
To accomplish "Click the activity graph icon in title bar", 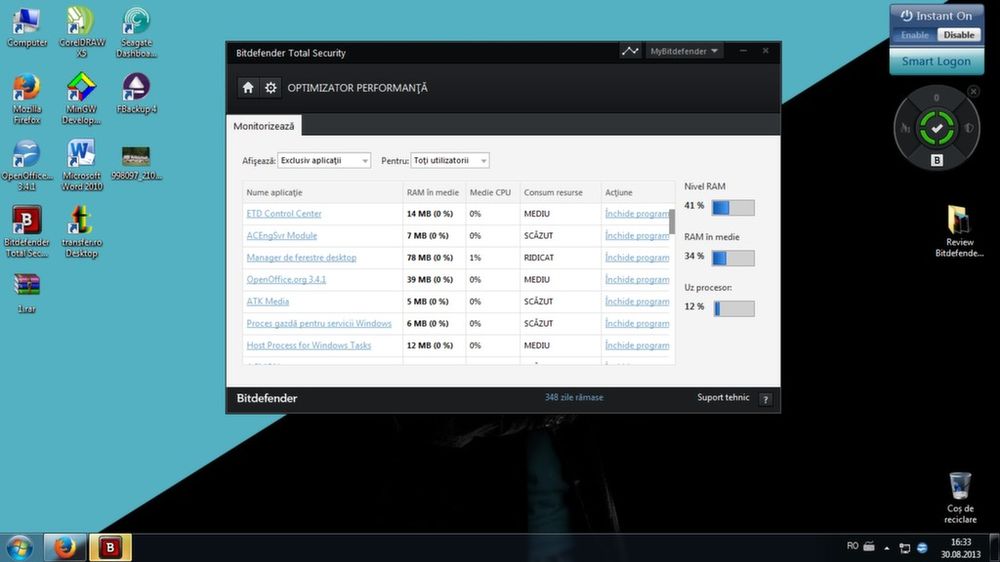I will pyautogui.click(x=630, y=51).
